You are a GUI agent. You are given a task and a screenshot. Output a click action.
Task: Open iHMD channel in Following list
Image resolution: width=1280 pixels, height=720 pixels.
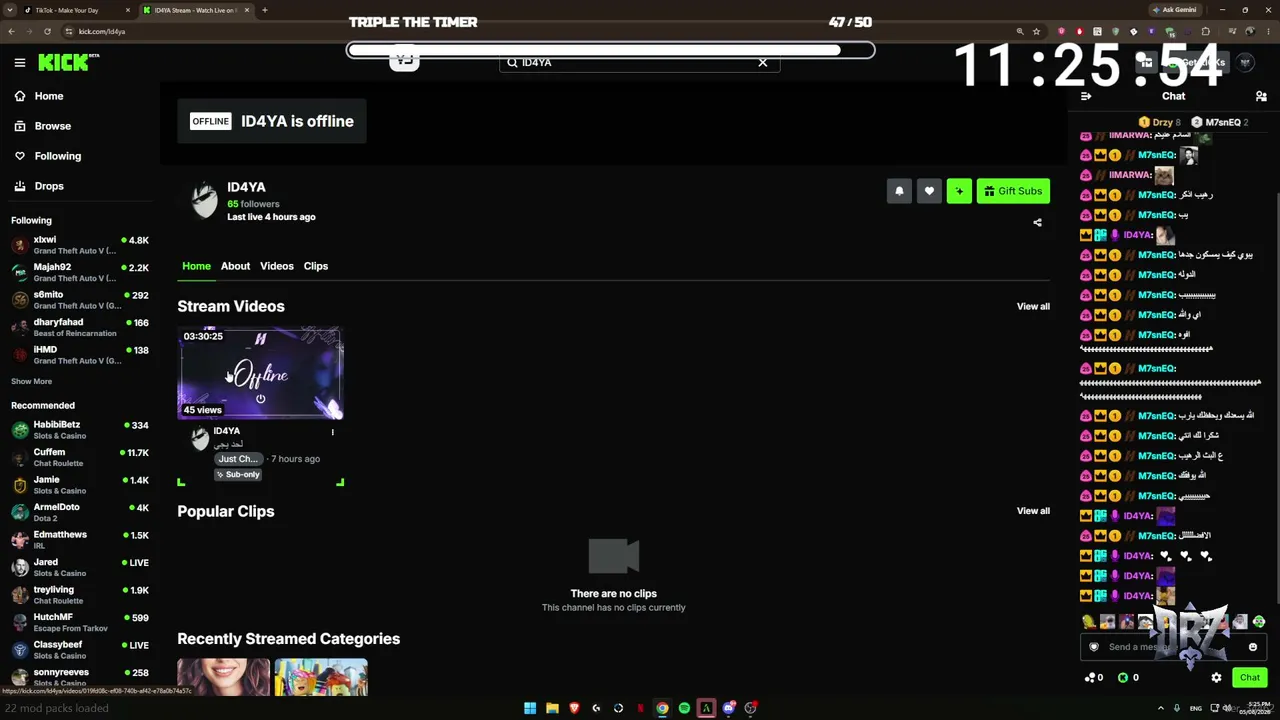tap(80, 355)
